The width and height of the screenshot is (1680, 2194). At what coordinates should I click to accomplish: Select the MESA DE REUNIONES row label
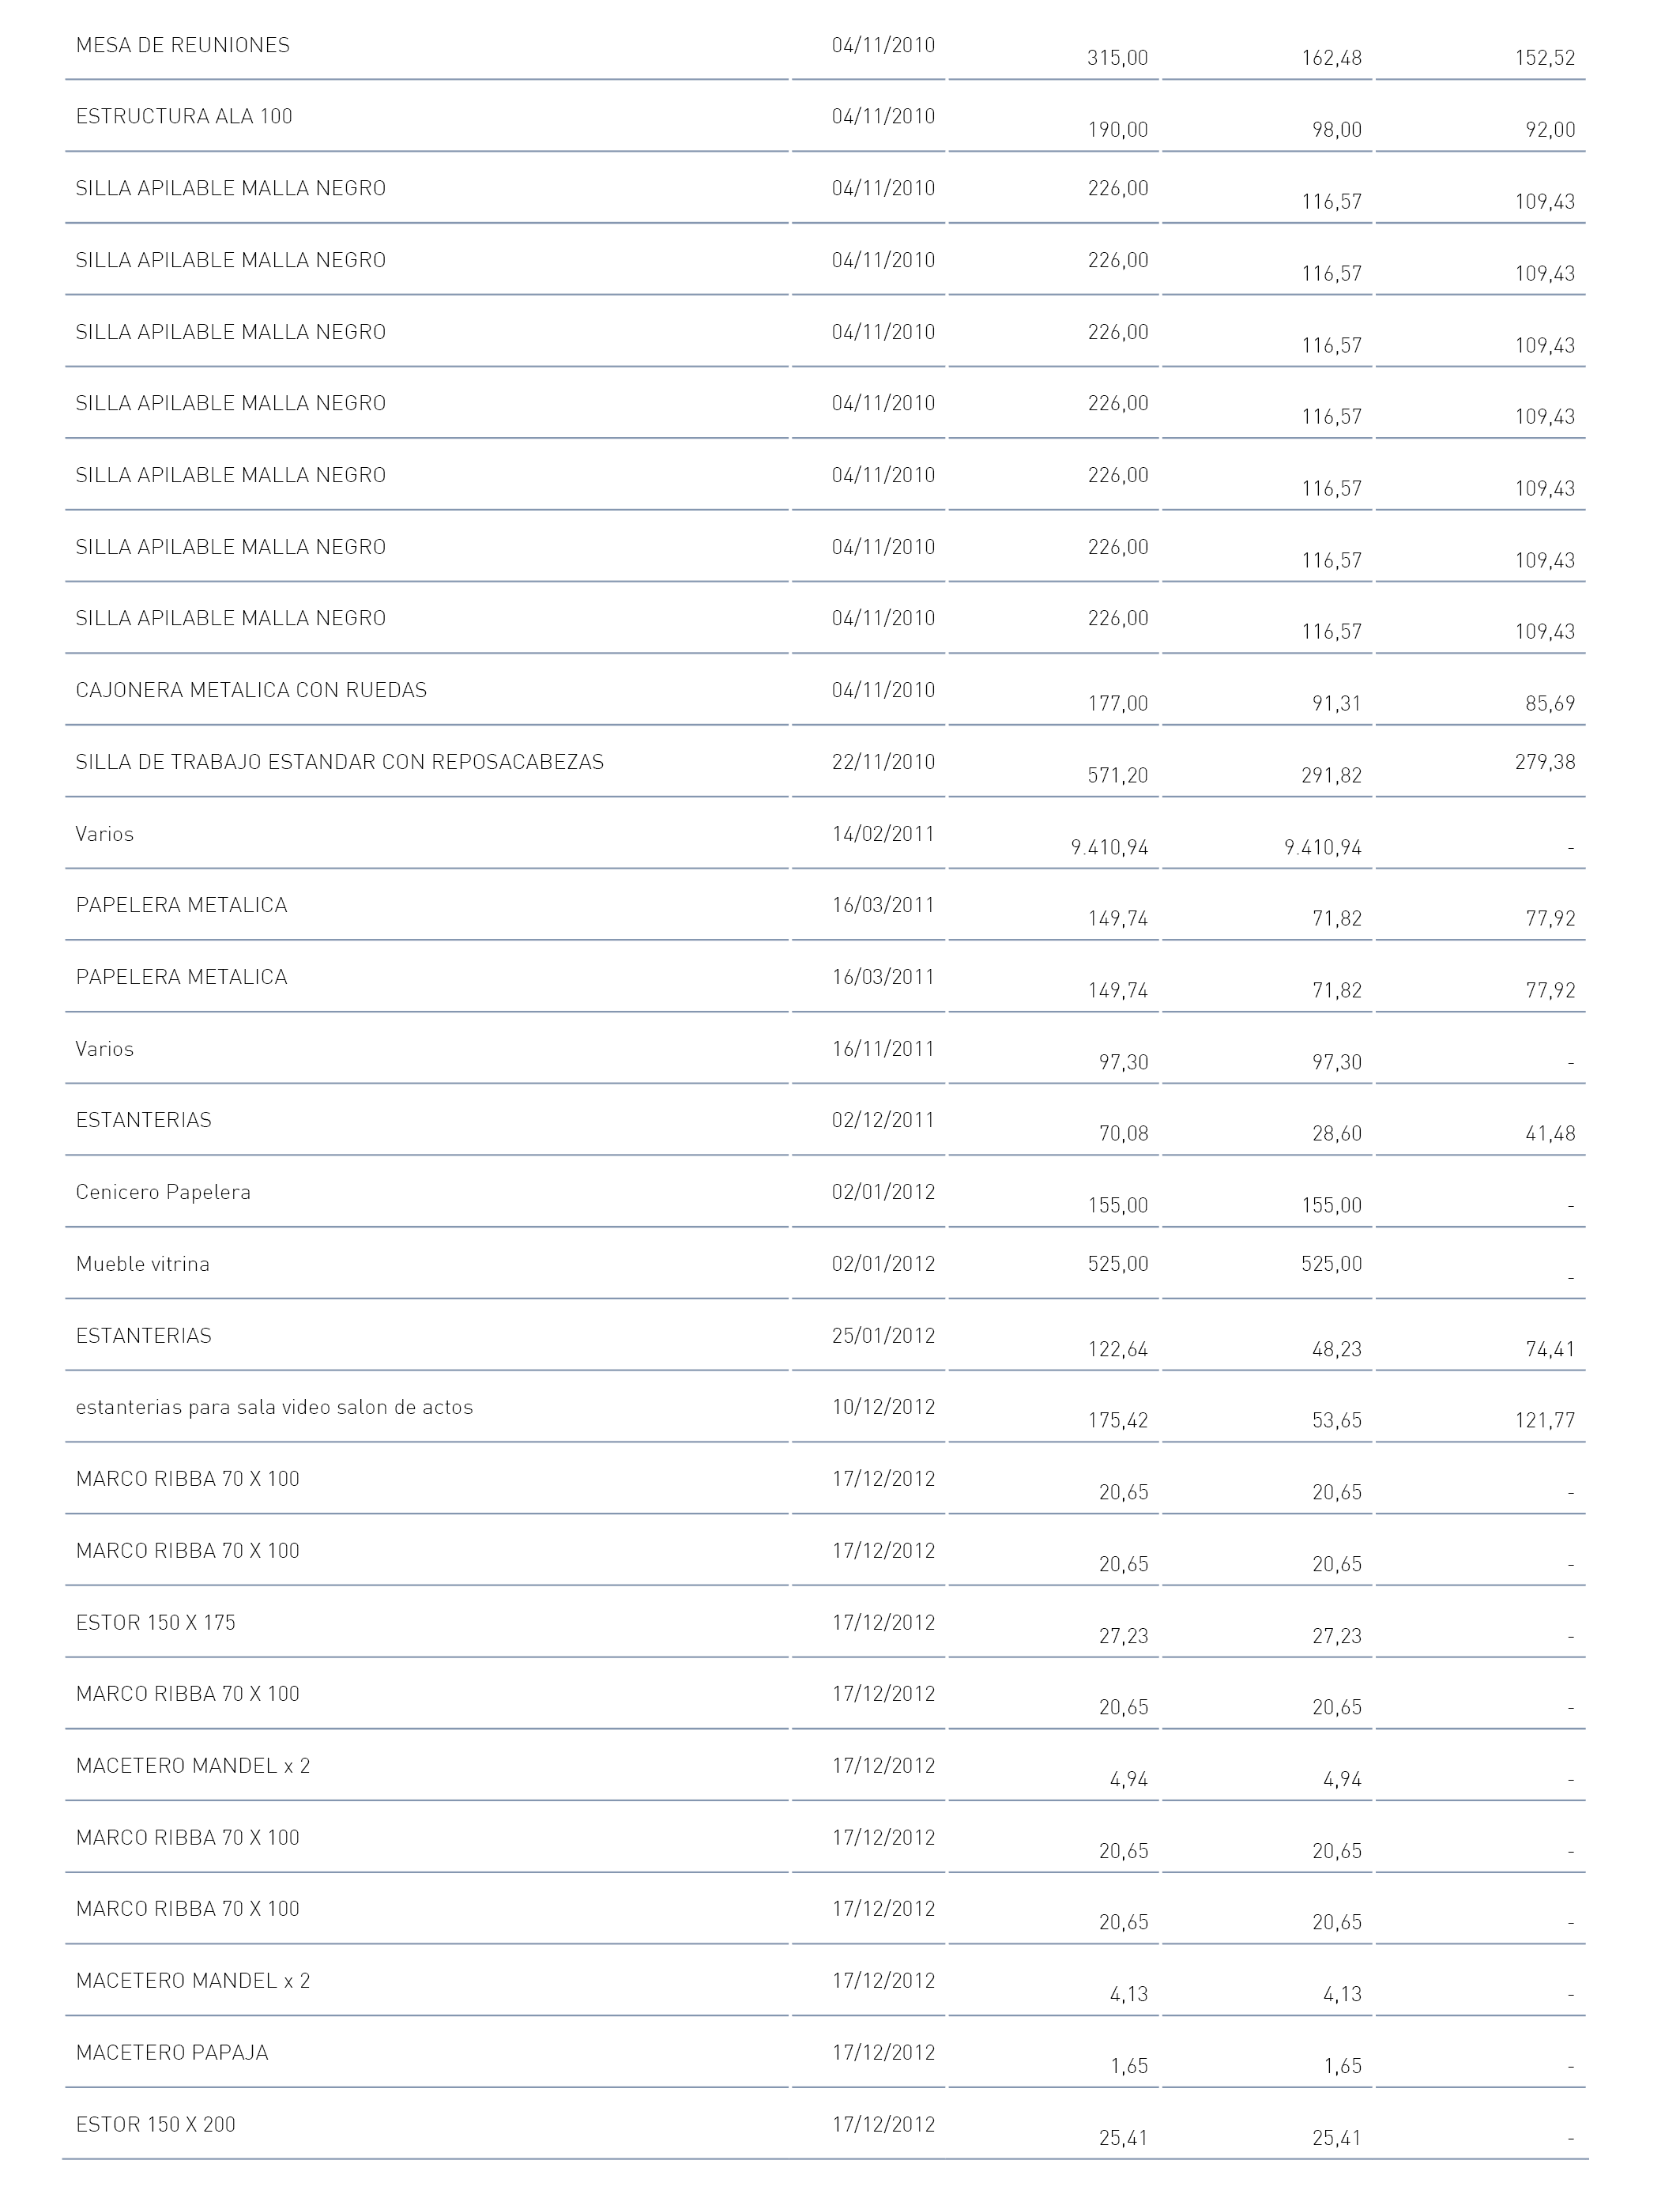183,45
